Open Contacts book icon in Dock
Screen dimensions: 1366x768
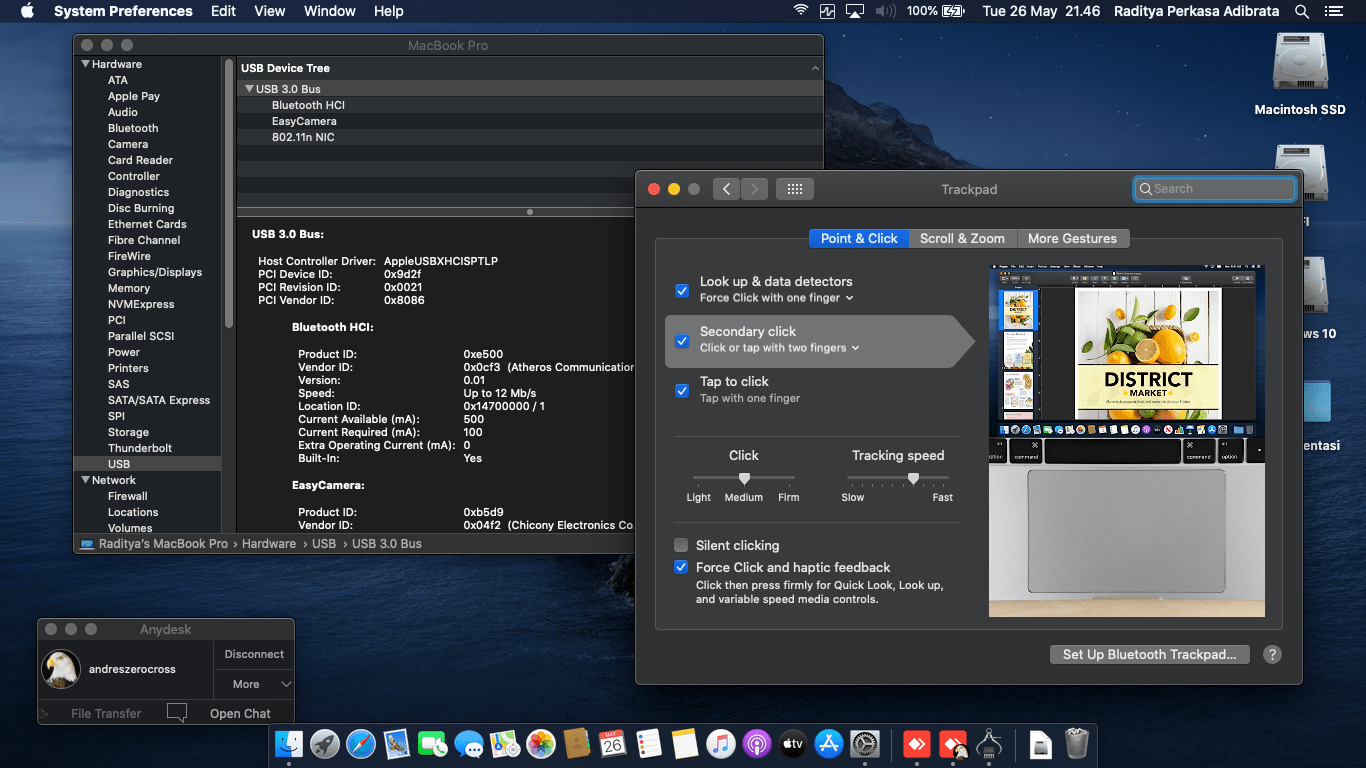click(x=577, y=744)
